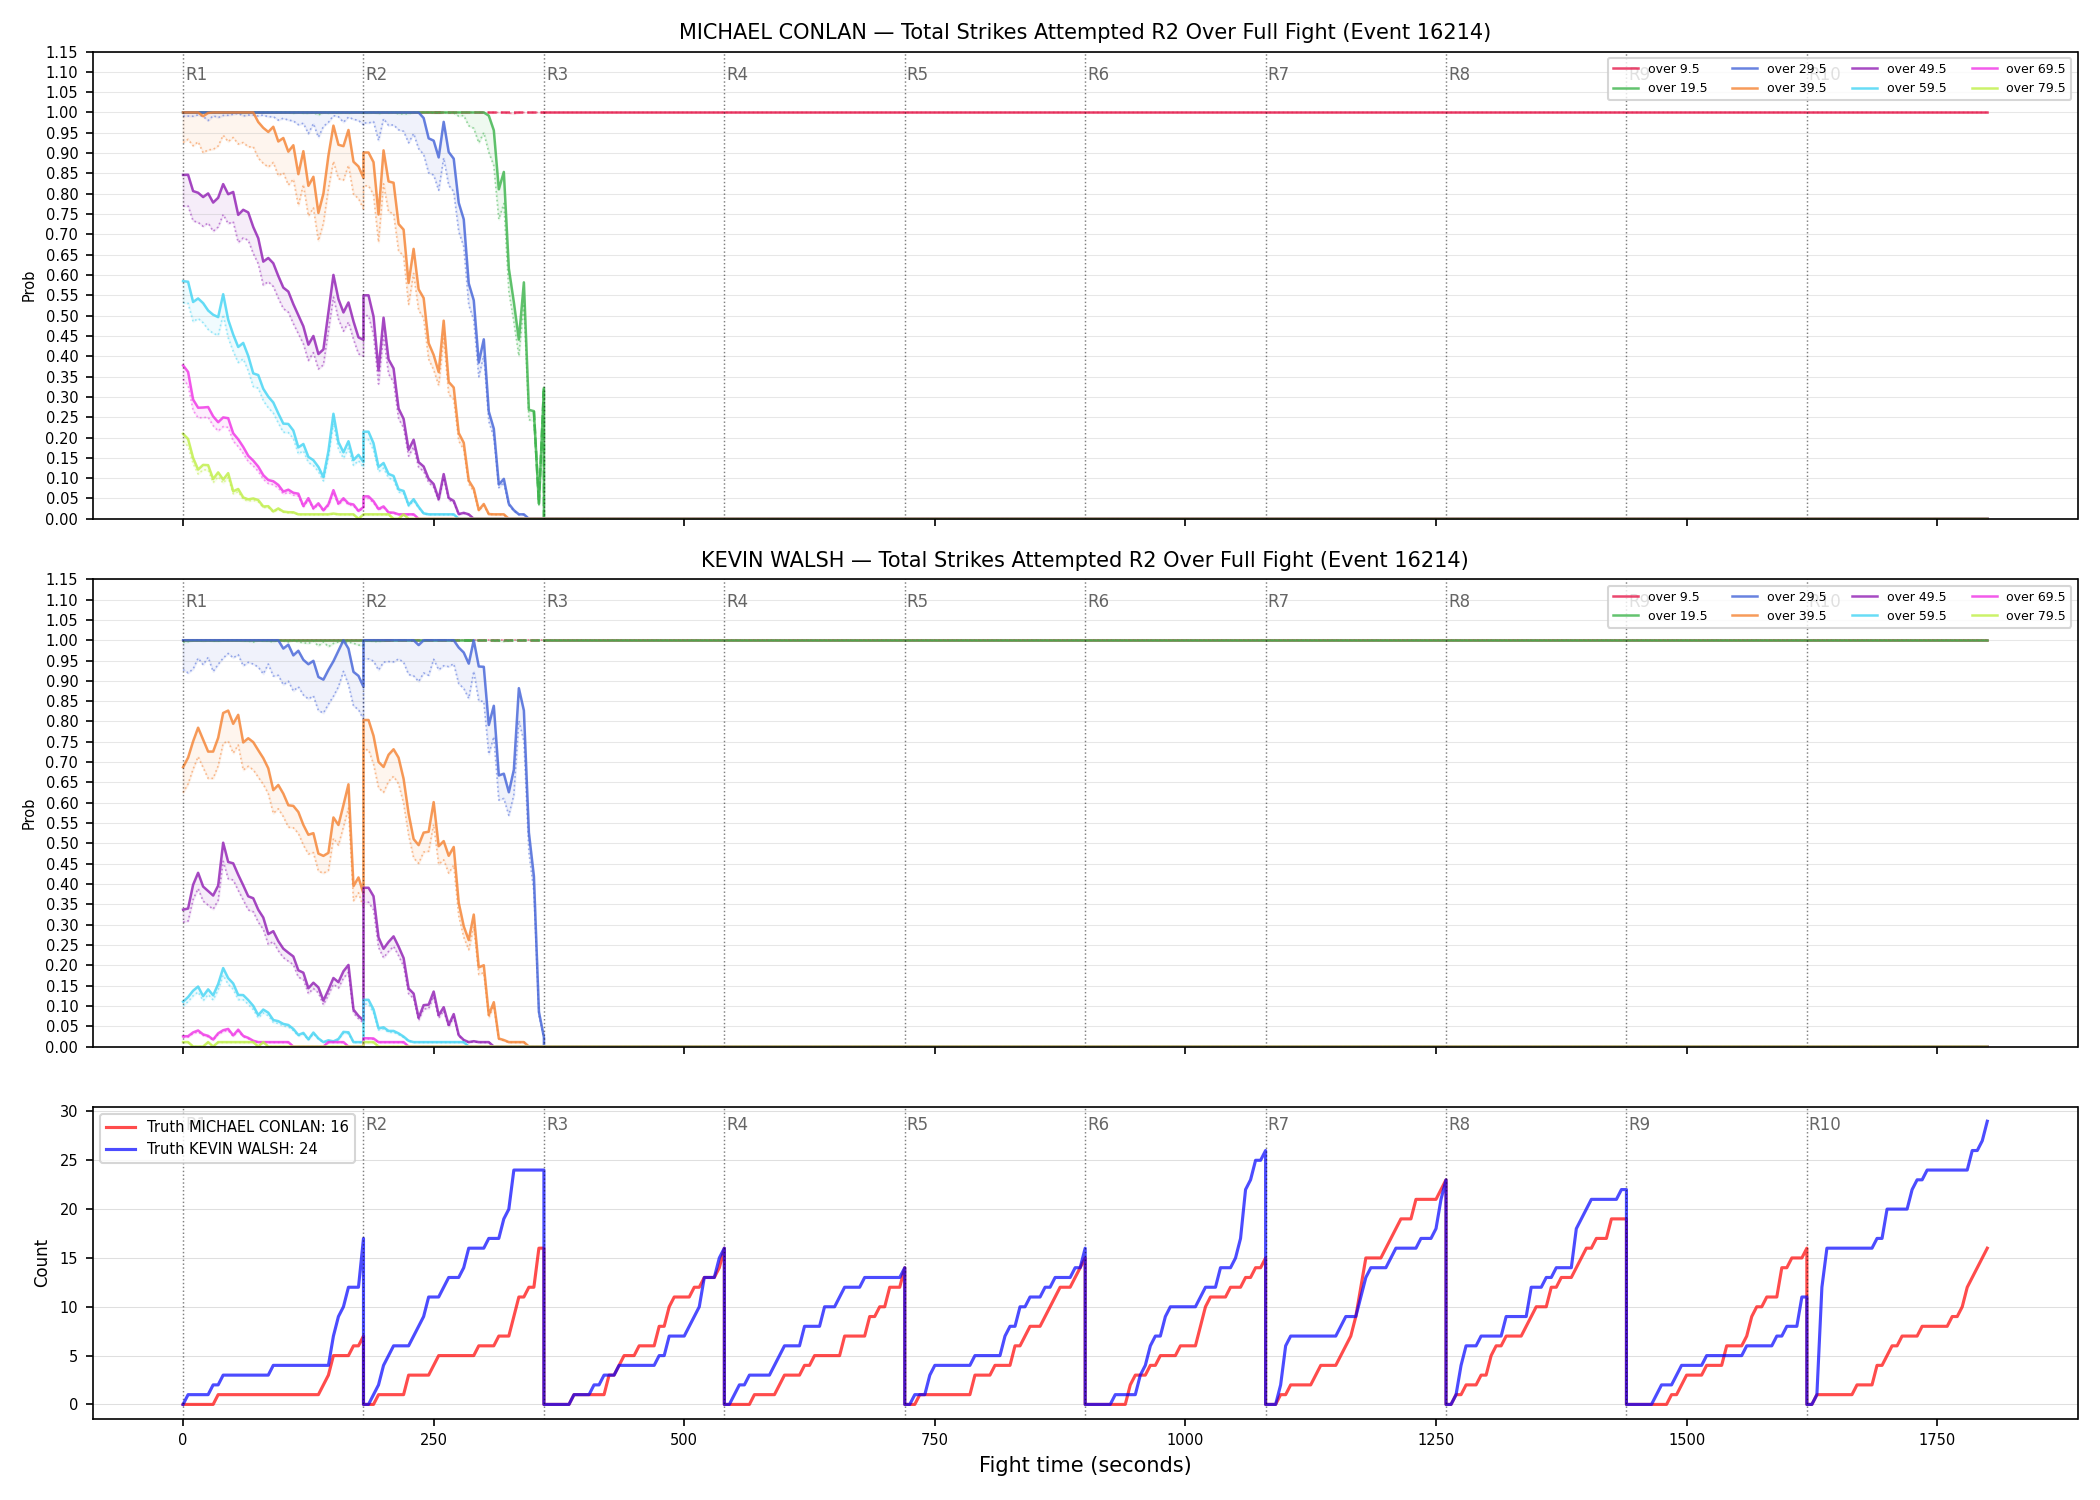The image size is (2100, 1500).
Task: Click the R3 round label in Count chart
Action: click(x=557, y=1124)
